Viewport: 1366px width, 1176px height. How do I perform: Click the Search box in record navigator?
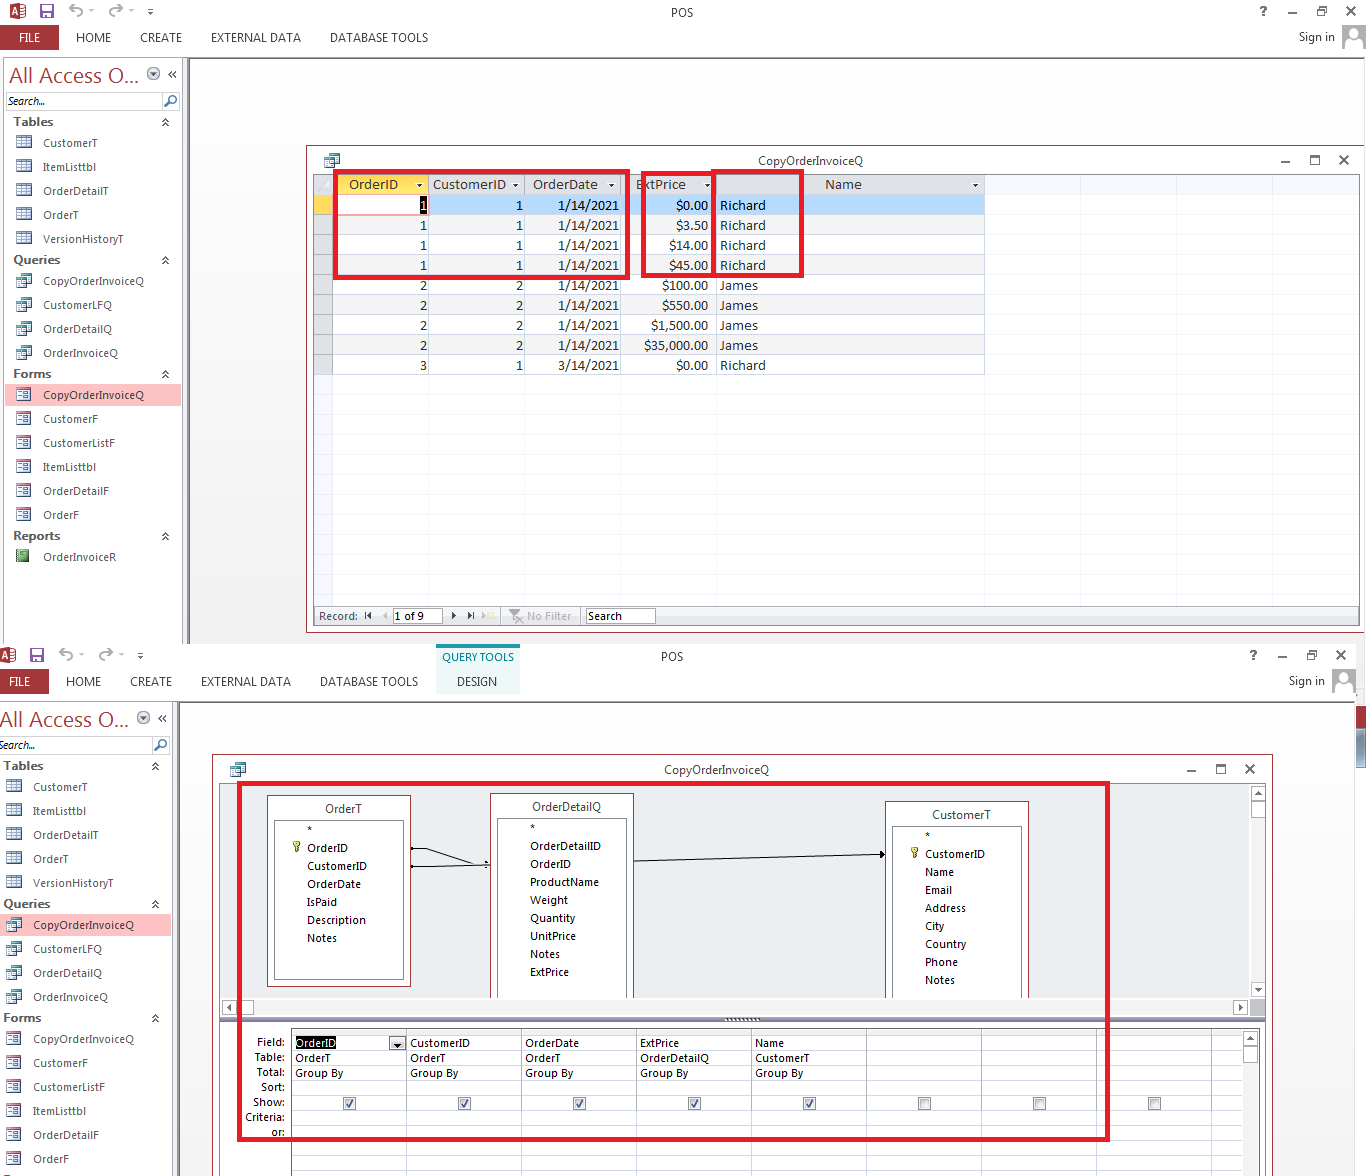coord(620,616)
